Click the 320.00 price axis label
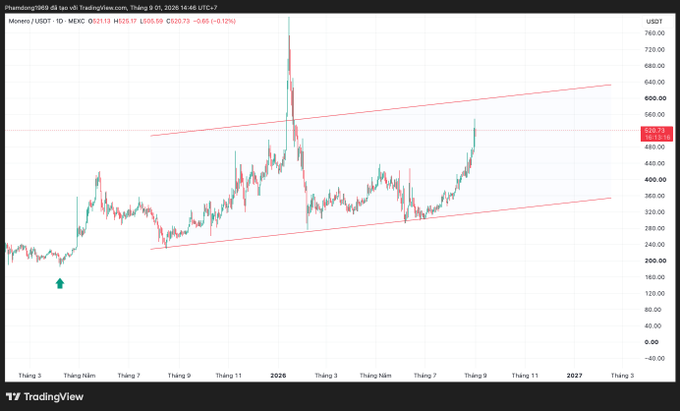Viewport: 680px width, 411px height. click(655, 212)
